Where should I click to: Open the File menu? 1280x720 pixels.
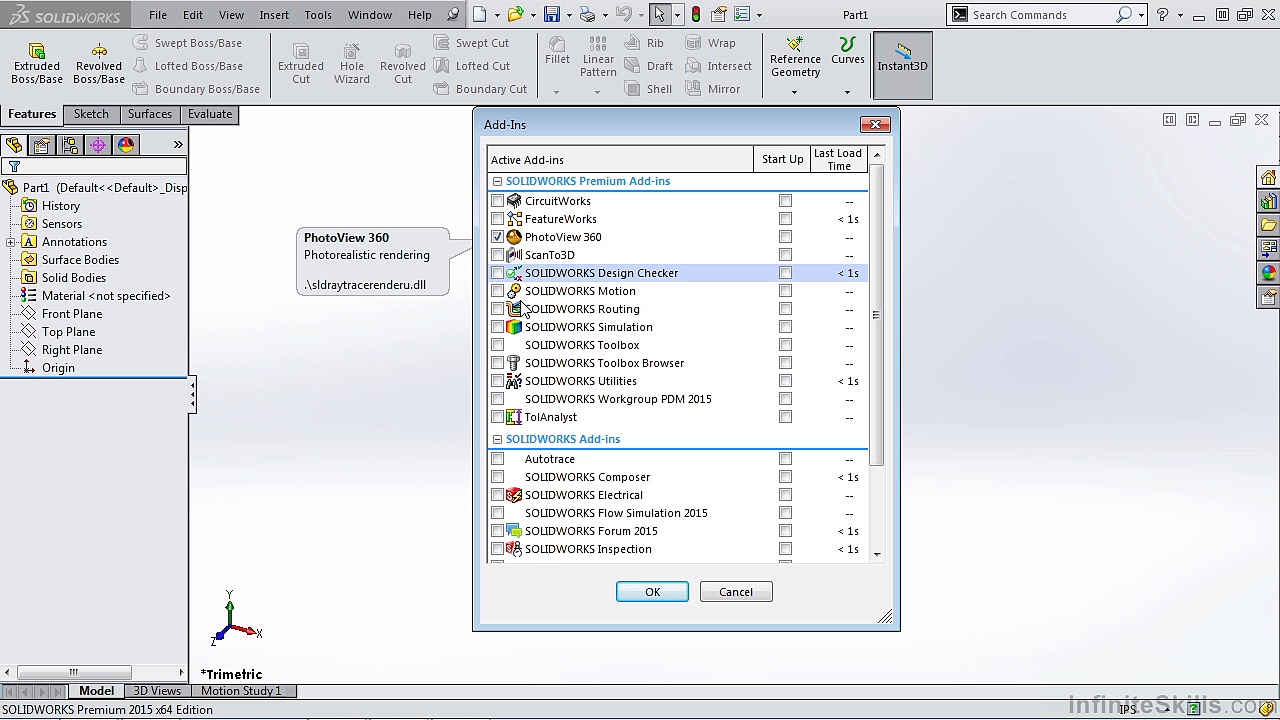[158, 15]
